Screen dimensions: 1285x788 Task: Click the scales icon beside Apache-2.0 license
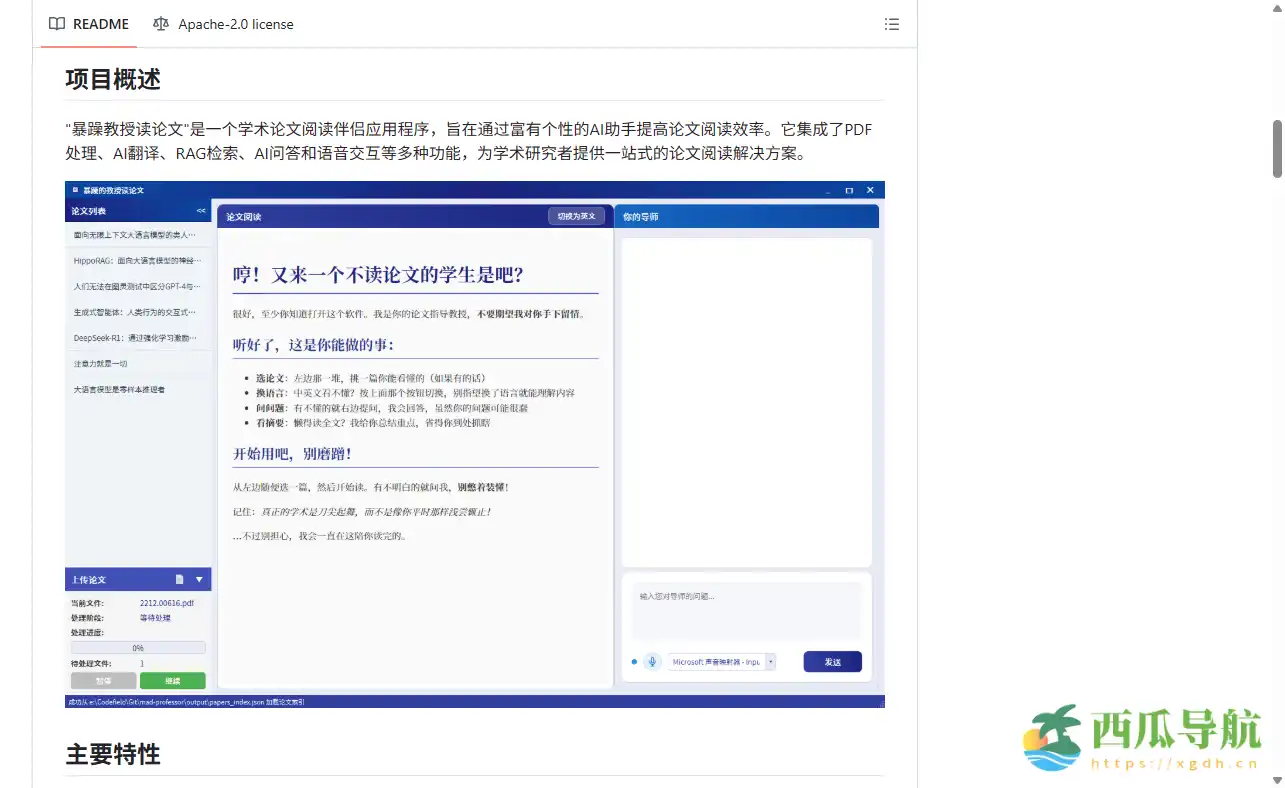tap(161, 24)
